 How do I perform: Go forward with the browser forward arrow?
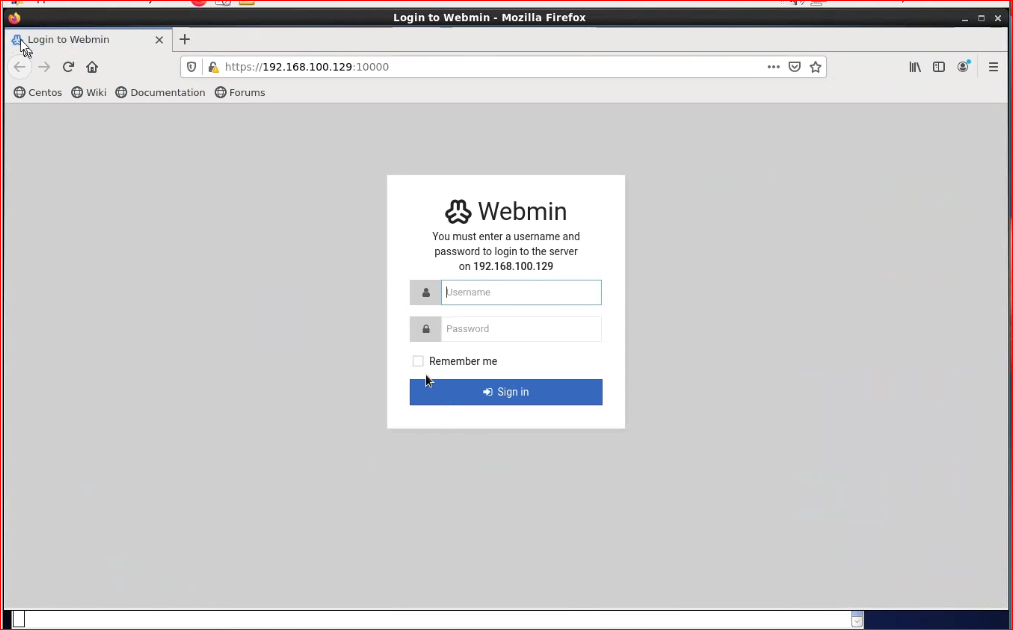pyautogui.click(x=44, y=67)
